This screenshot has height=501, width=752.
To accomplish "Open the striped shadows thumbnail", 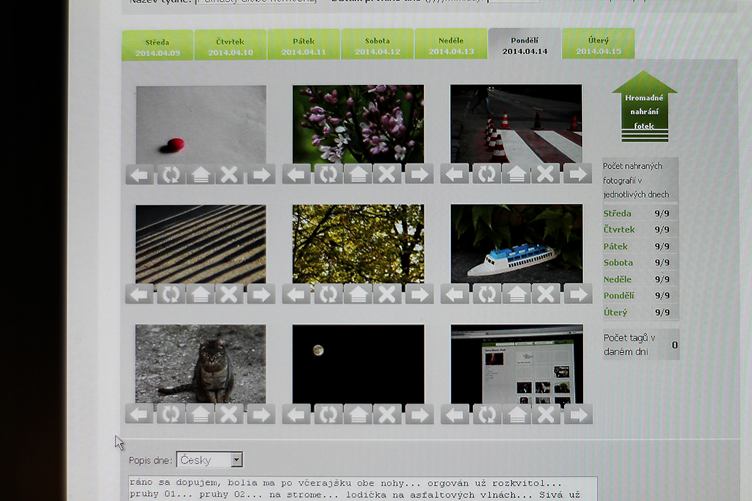I will point(200,245).
